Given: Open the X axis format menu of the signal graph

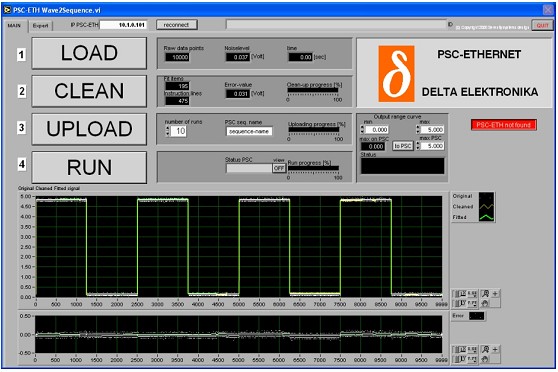Looking at the screenshot, I should tap(472, 294).
